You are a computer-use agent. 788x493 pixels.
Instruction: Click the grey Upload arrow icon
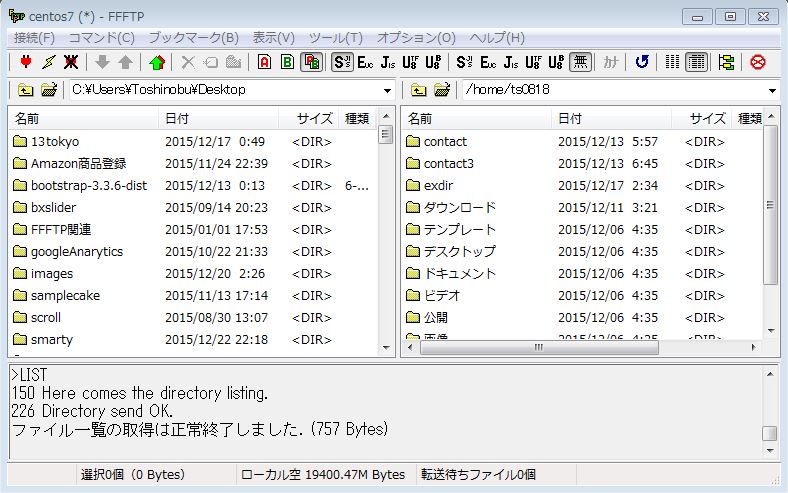tap(125, 62)
